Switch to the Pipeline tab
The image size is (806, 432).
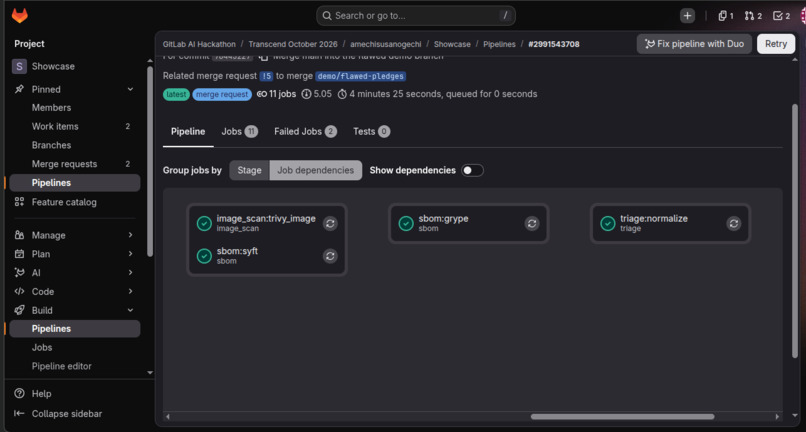pos(188,132)
